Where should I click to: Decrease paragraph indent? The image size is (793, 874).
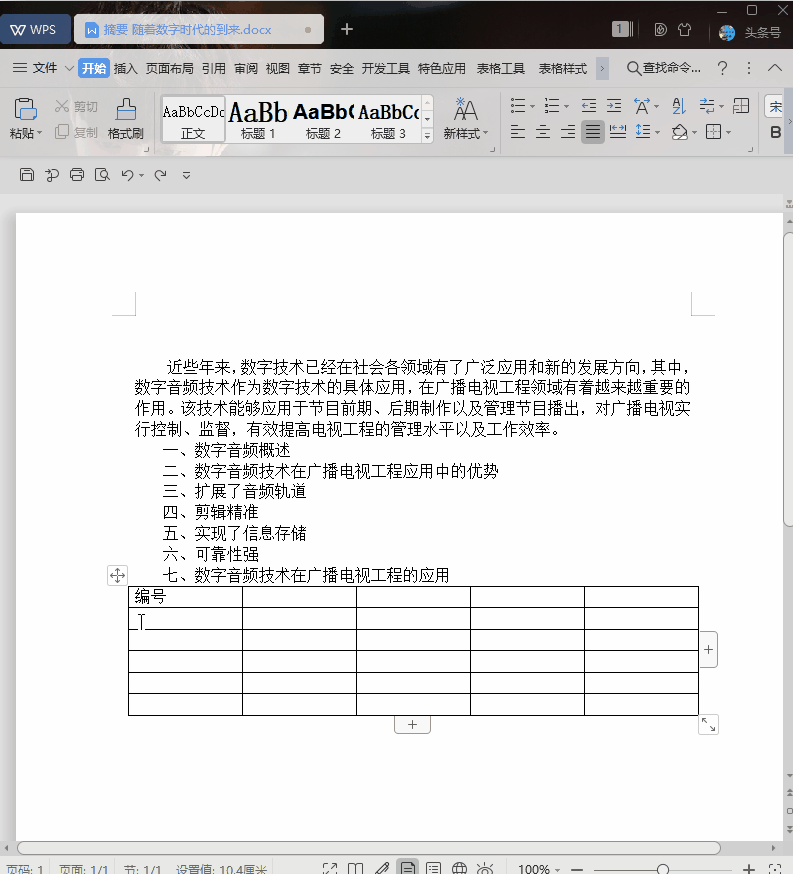tap(588, 105)
